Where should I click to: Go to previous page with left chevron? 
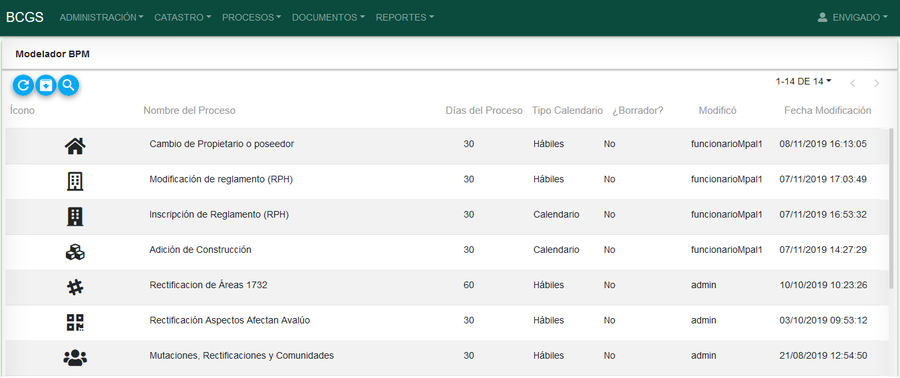[853, 84]
